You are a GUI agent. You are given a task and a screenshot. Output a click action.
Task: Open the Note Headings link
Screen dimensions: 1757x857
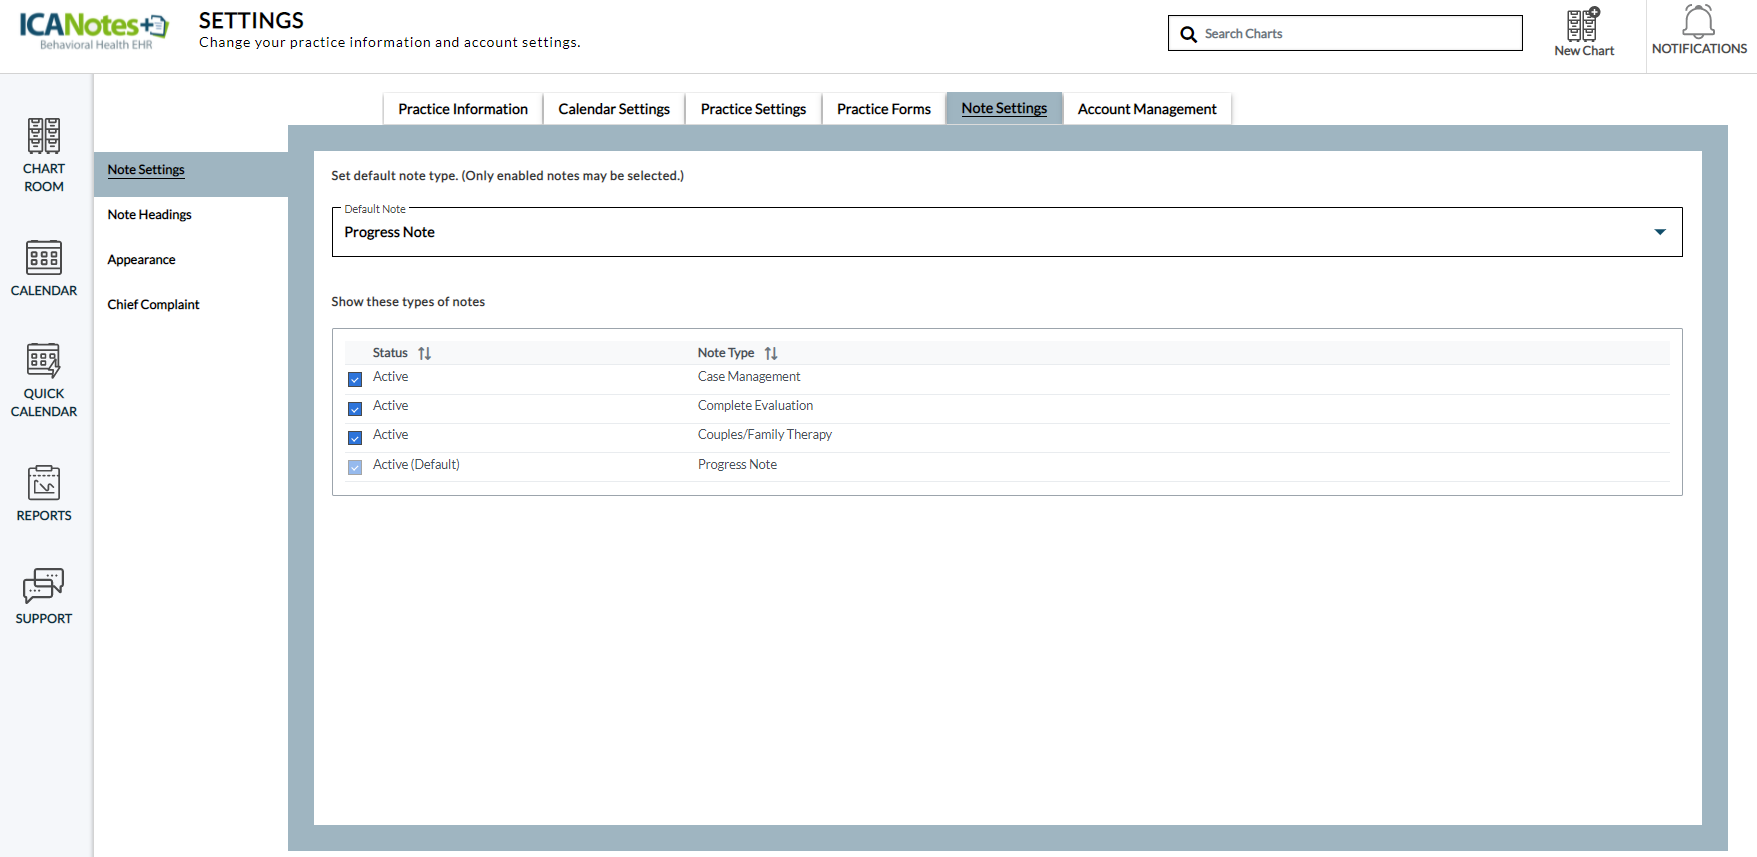click(150, 215)
